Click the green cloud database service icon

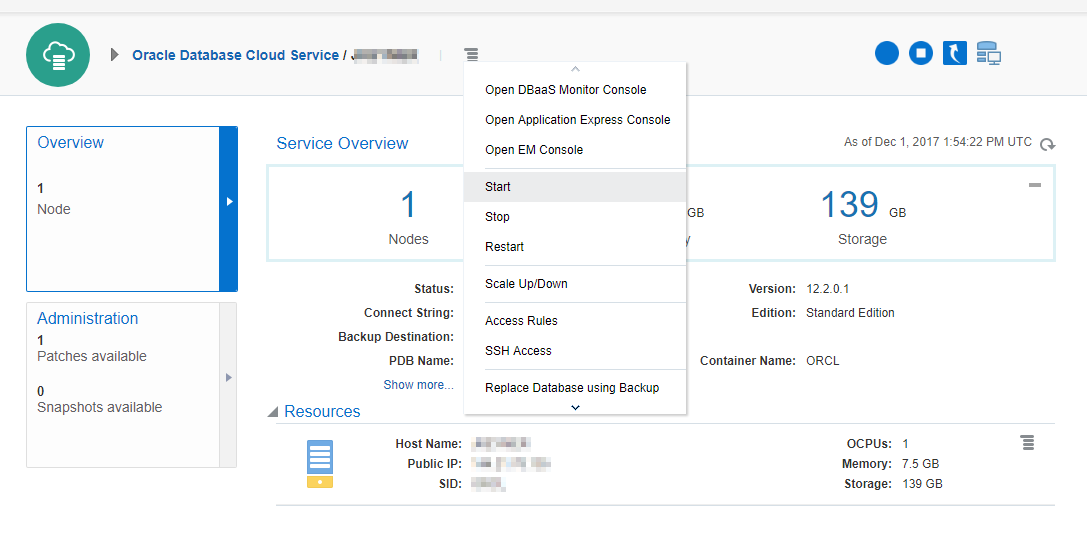[x=58, y=54]
